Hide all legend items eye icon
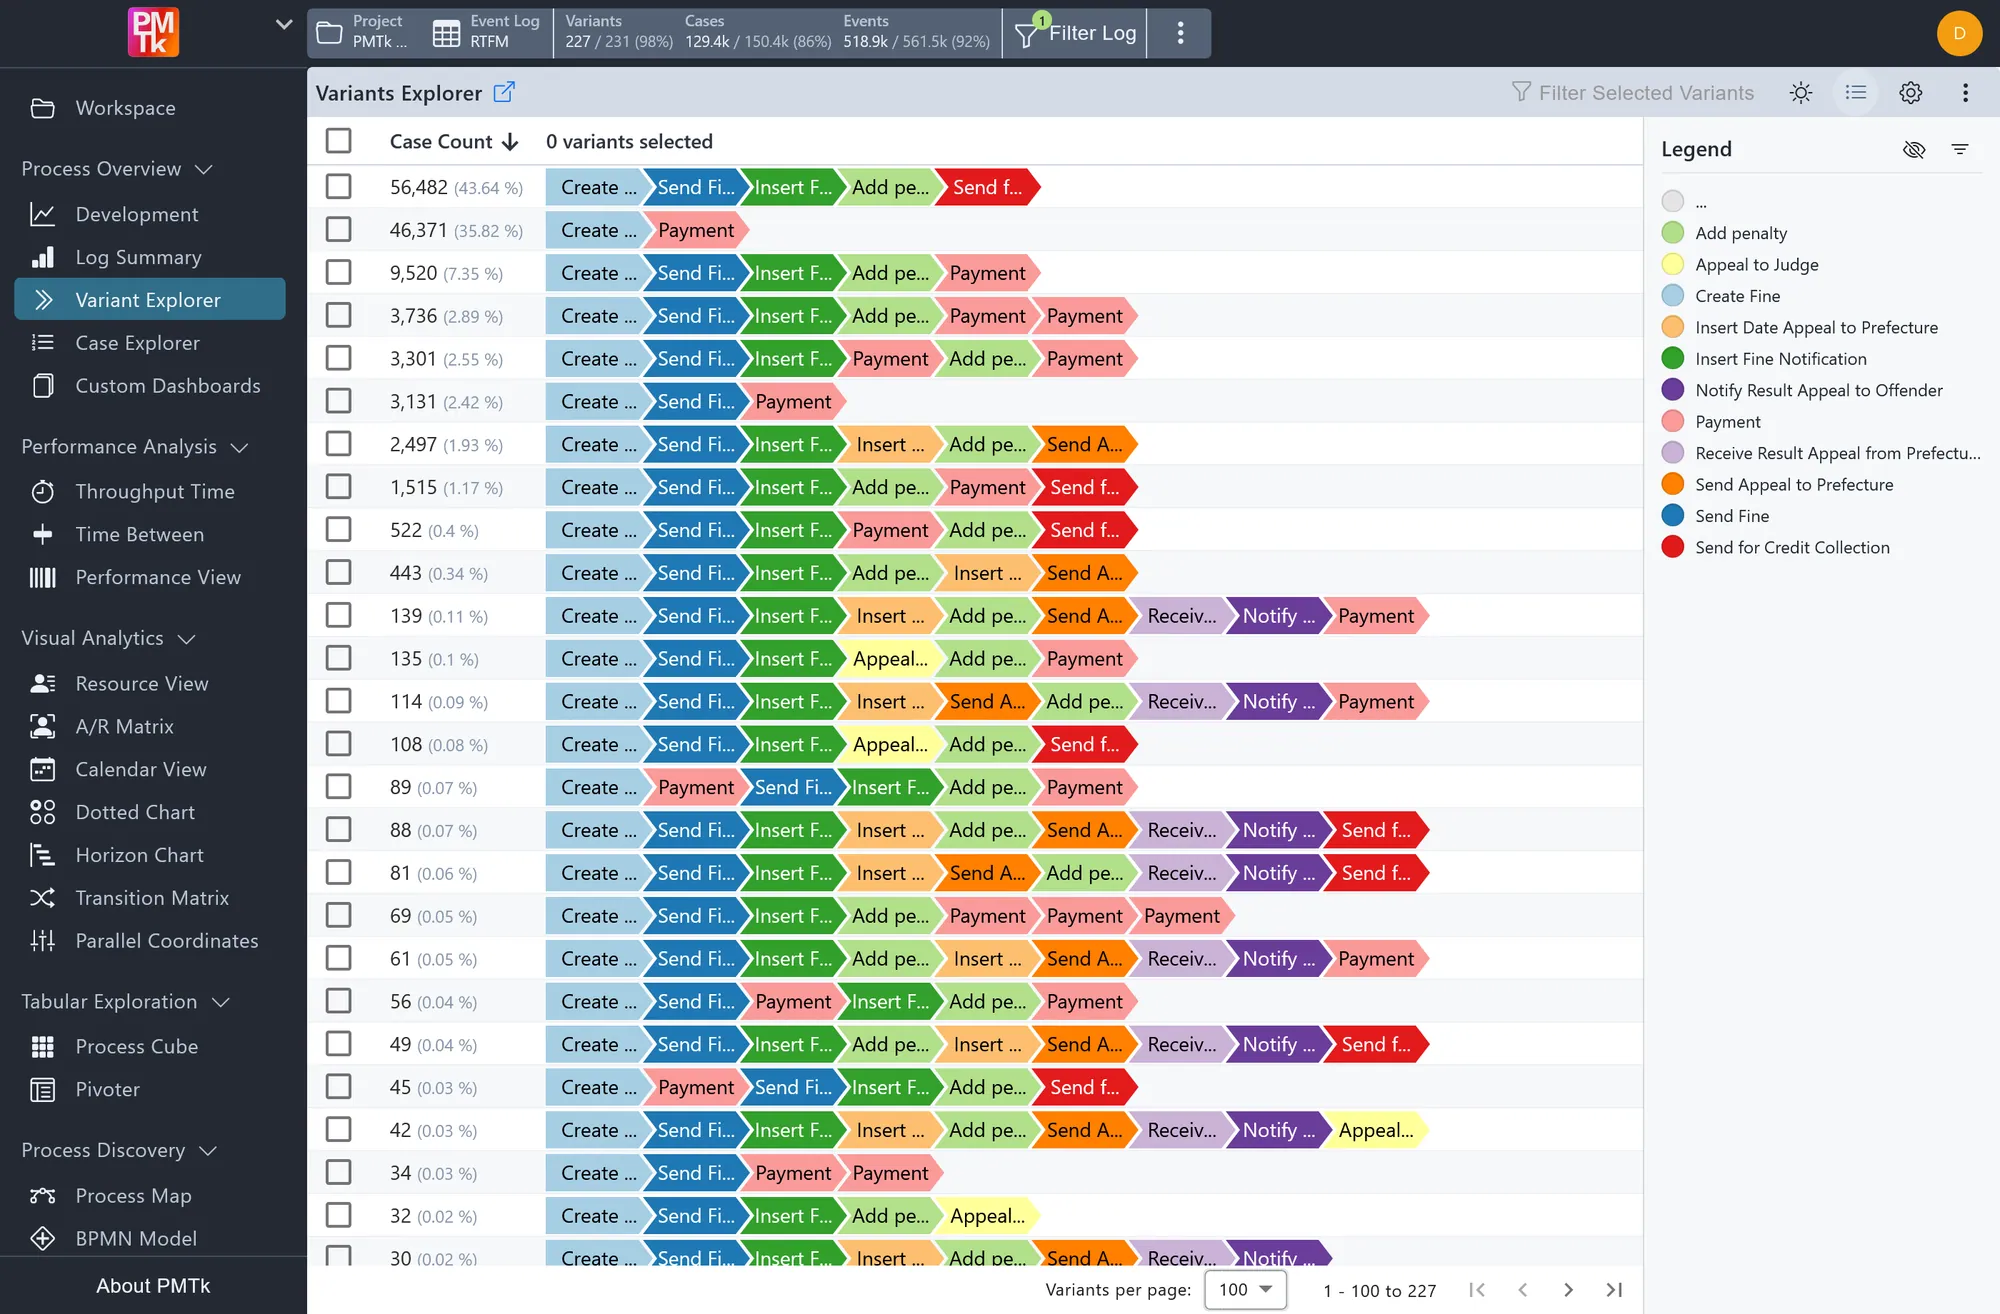The height and width of the screenshot is (1314, 2000). 1914,149
